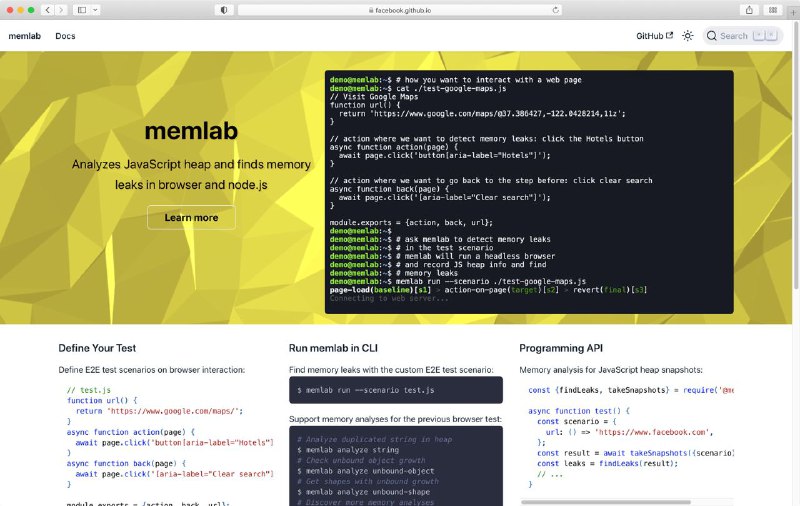
Task: Click the green fullscreen window button
Action: pos(31,10)
